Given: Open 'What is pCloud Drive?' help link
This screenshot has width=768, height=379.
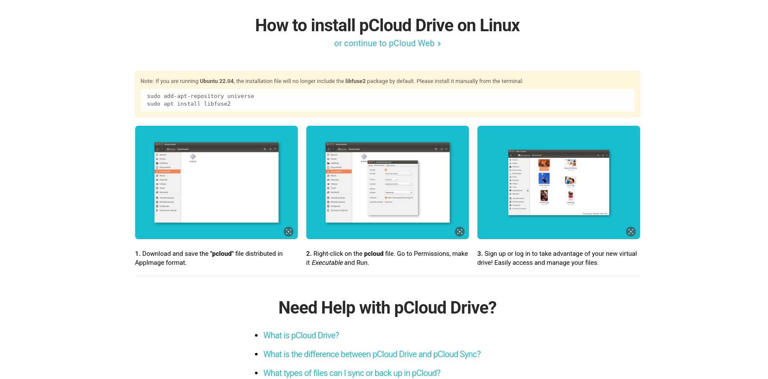Looking at the screenshot, I should click(301, 335).
